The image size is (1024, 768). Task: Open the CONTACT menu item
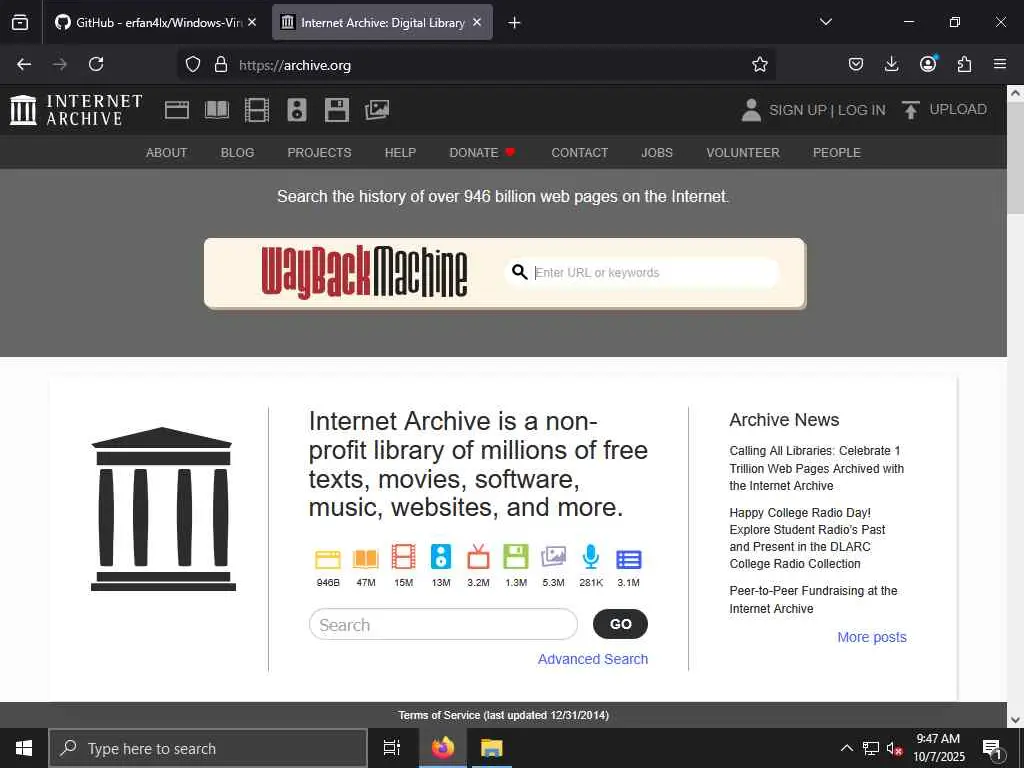[x=579, y=153]
